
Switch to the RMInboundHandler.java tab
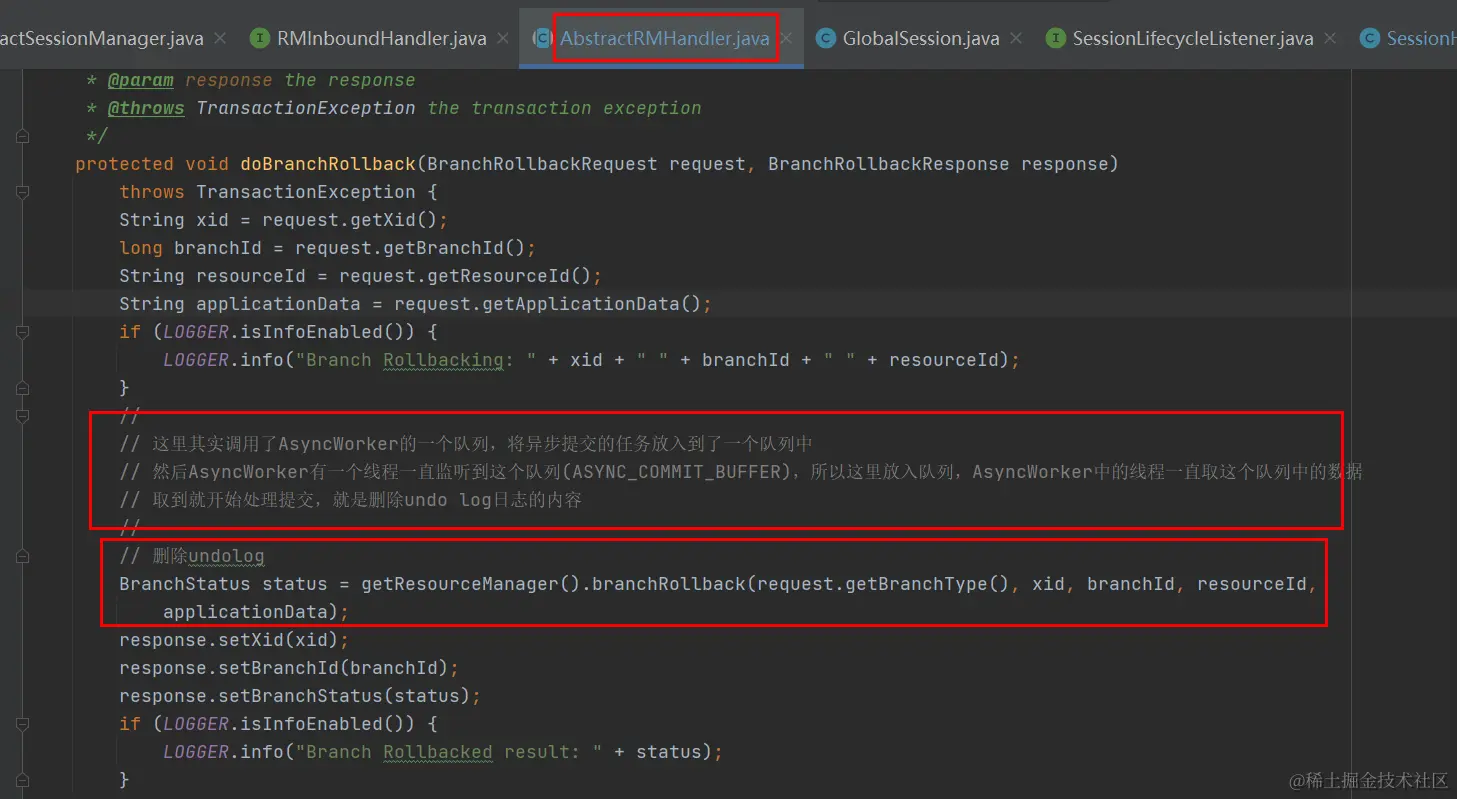point(380,39)
